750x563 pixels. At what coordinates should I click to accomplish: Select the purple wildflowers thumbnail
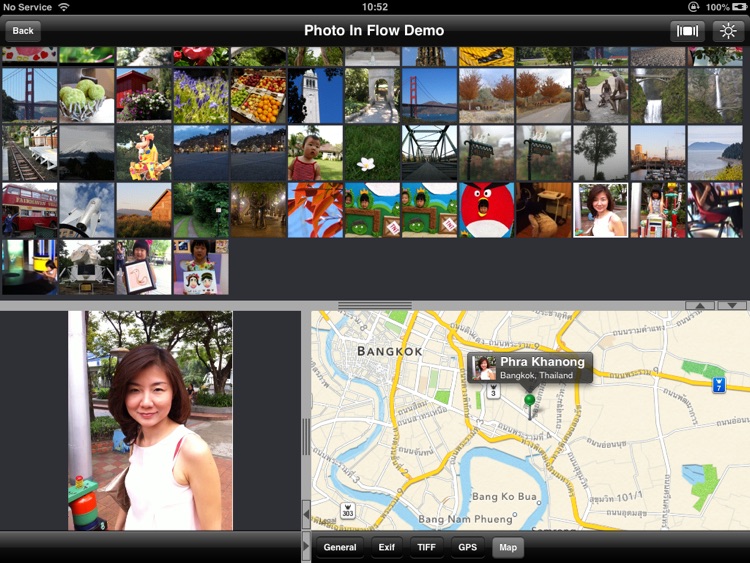[x=201, y=96]
